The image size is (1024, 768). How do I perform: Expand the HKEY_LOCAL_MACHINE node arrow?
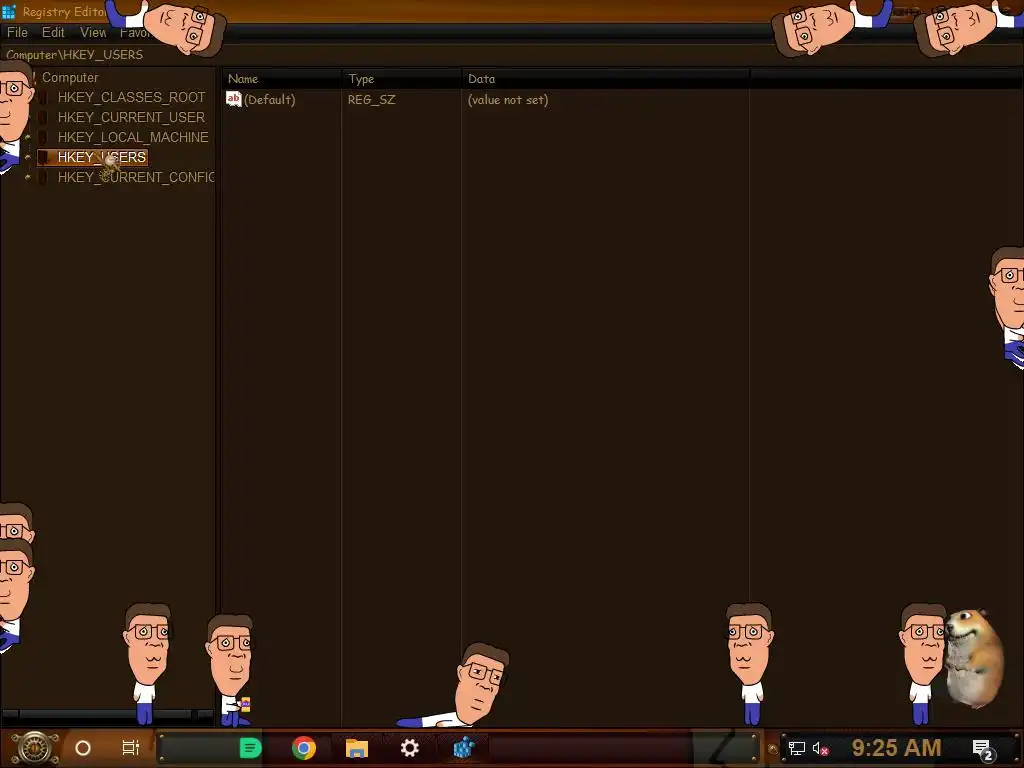click(x=27, y=137)
